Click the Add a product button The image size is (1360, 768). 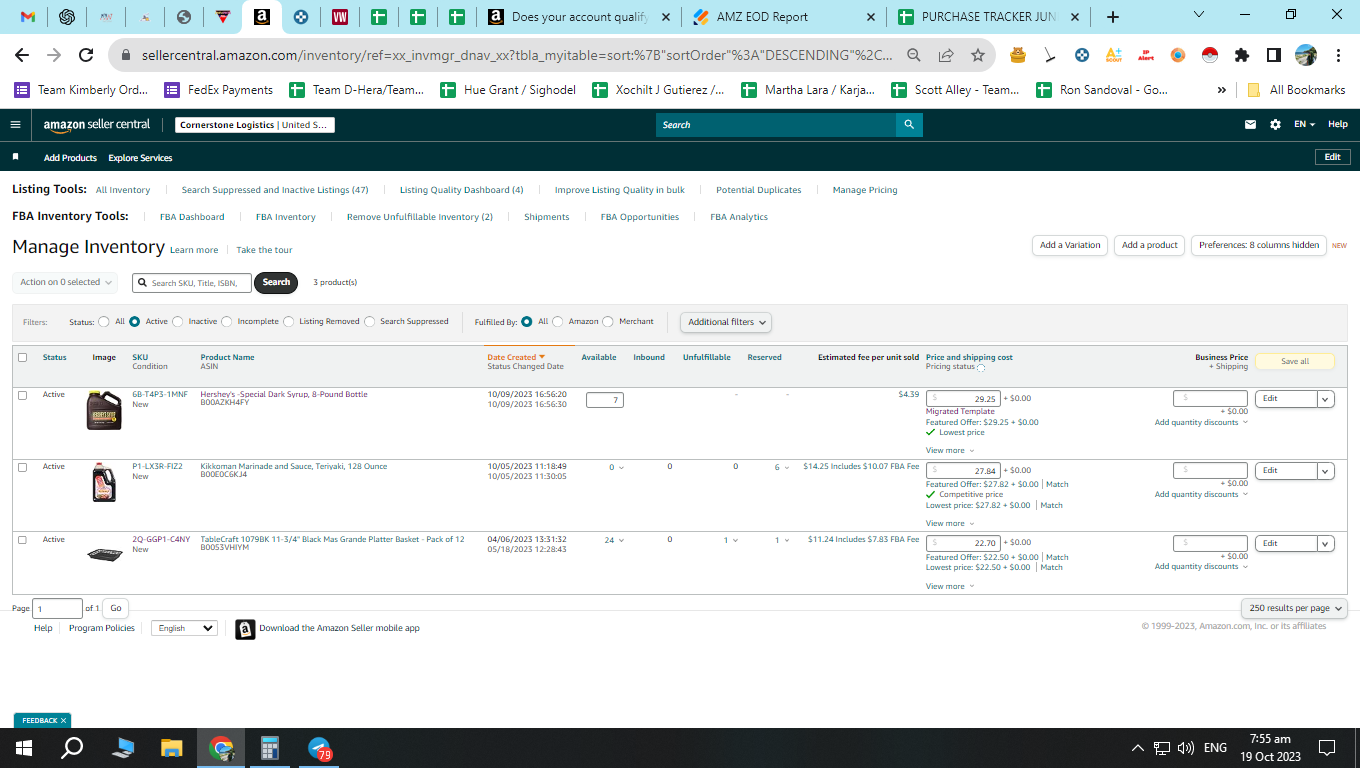[x=1150, y=245]
